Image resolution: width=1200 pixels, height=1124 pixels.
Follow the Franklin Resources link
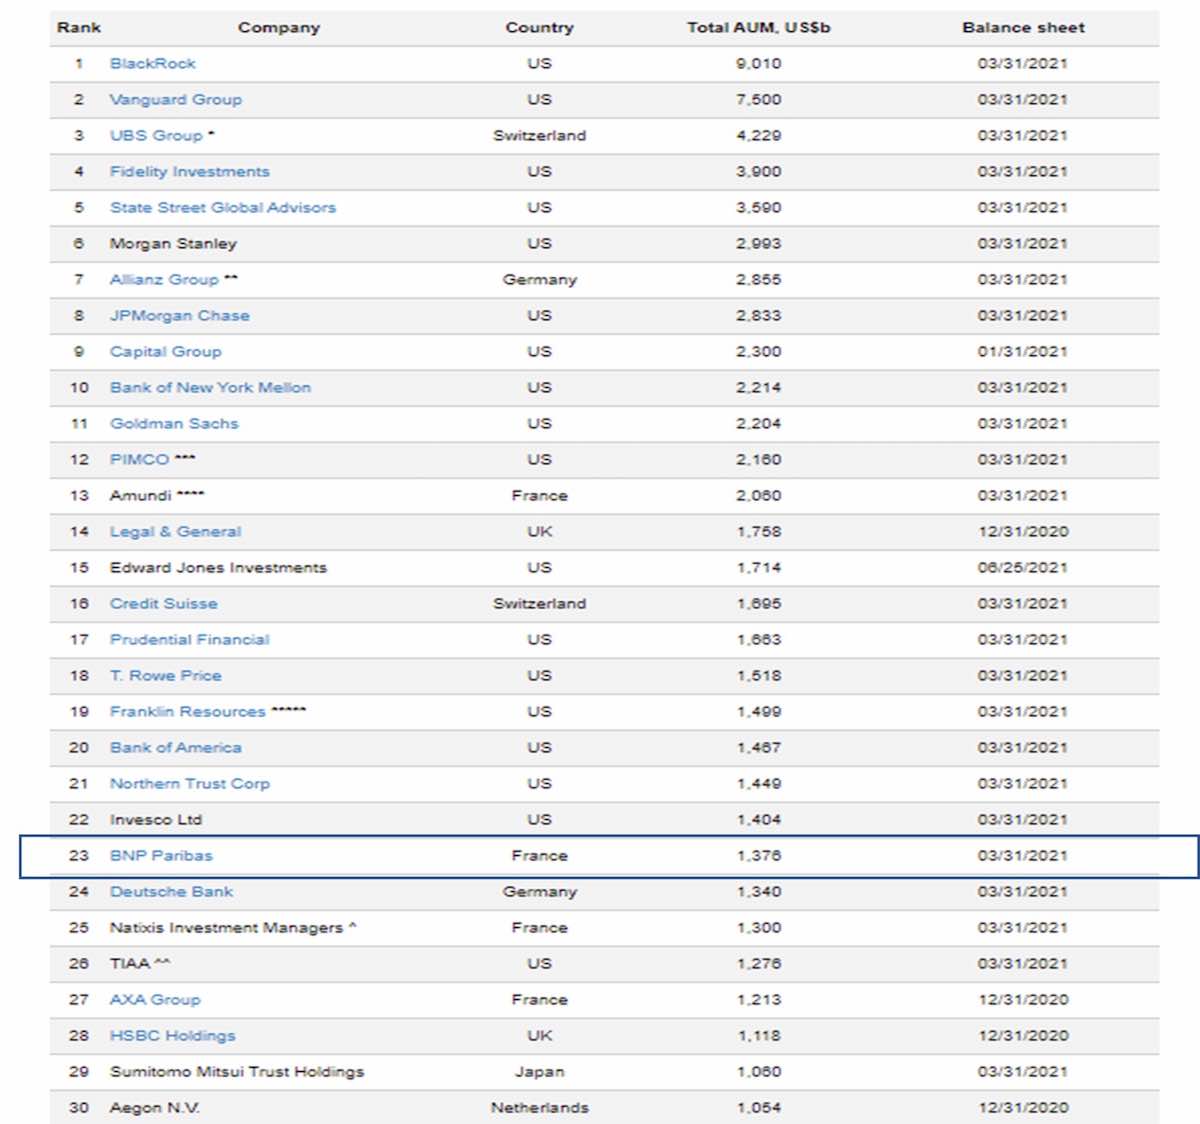[x=188, y=711]
